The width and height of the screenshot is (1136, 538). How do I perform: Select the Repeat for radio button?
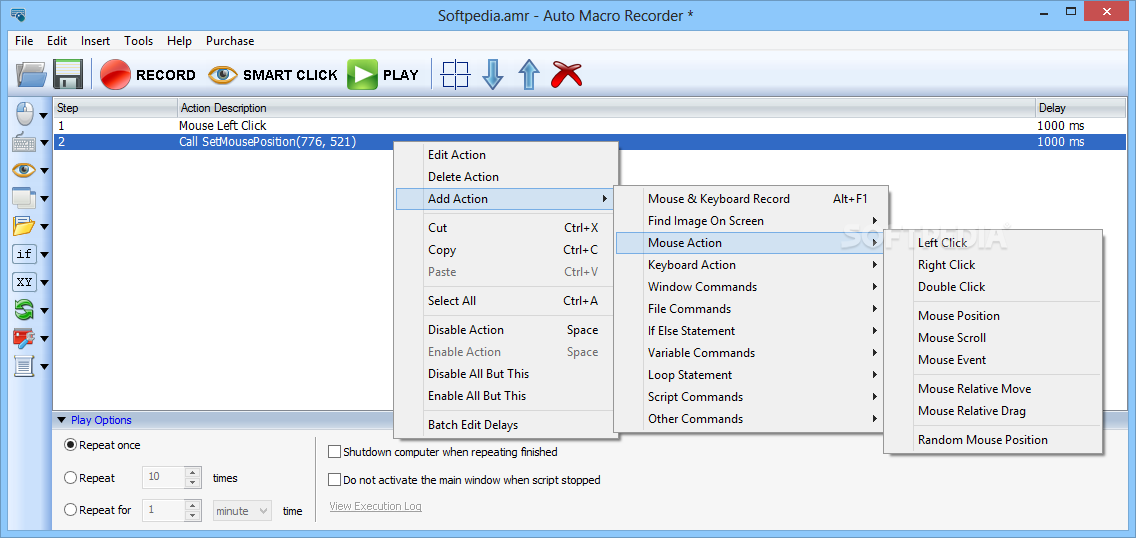[70, 510]
